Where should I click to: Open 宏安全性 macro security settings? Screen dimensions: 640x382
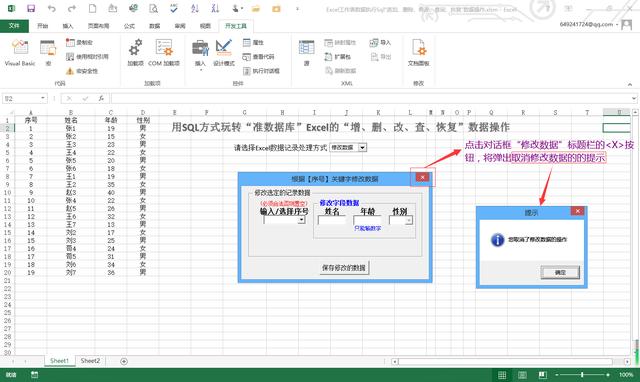pyautogui.click(x=82, y=71)
